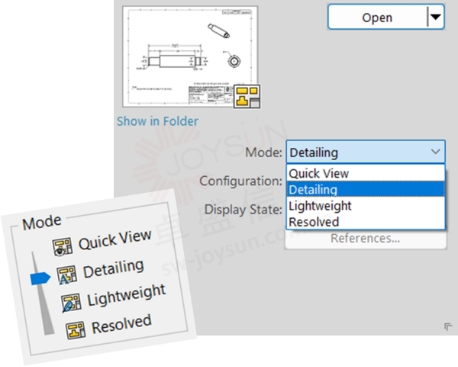The width and height of the screenshot is (458, 367).
Task: Click the blue Mode slider handle
Action: (40, 278)
